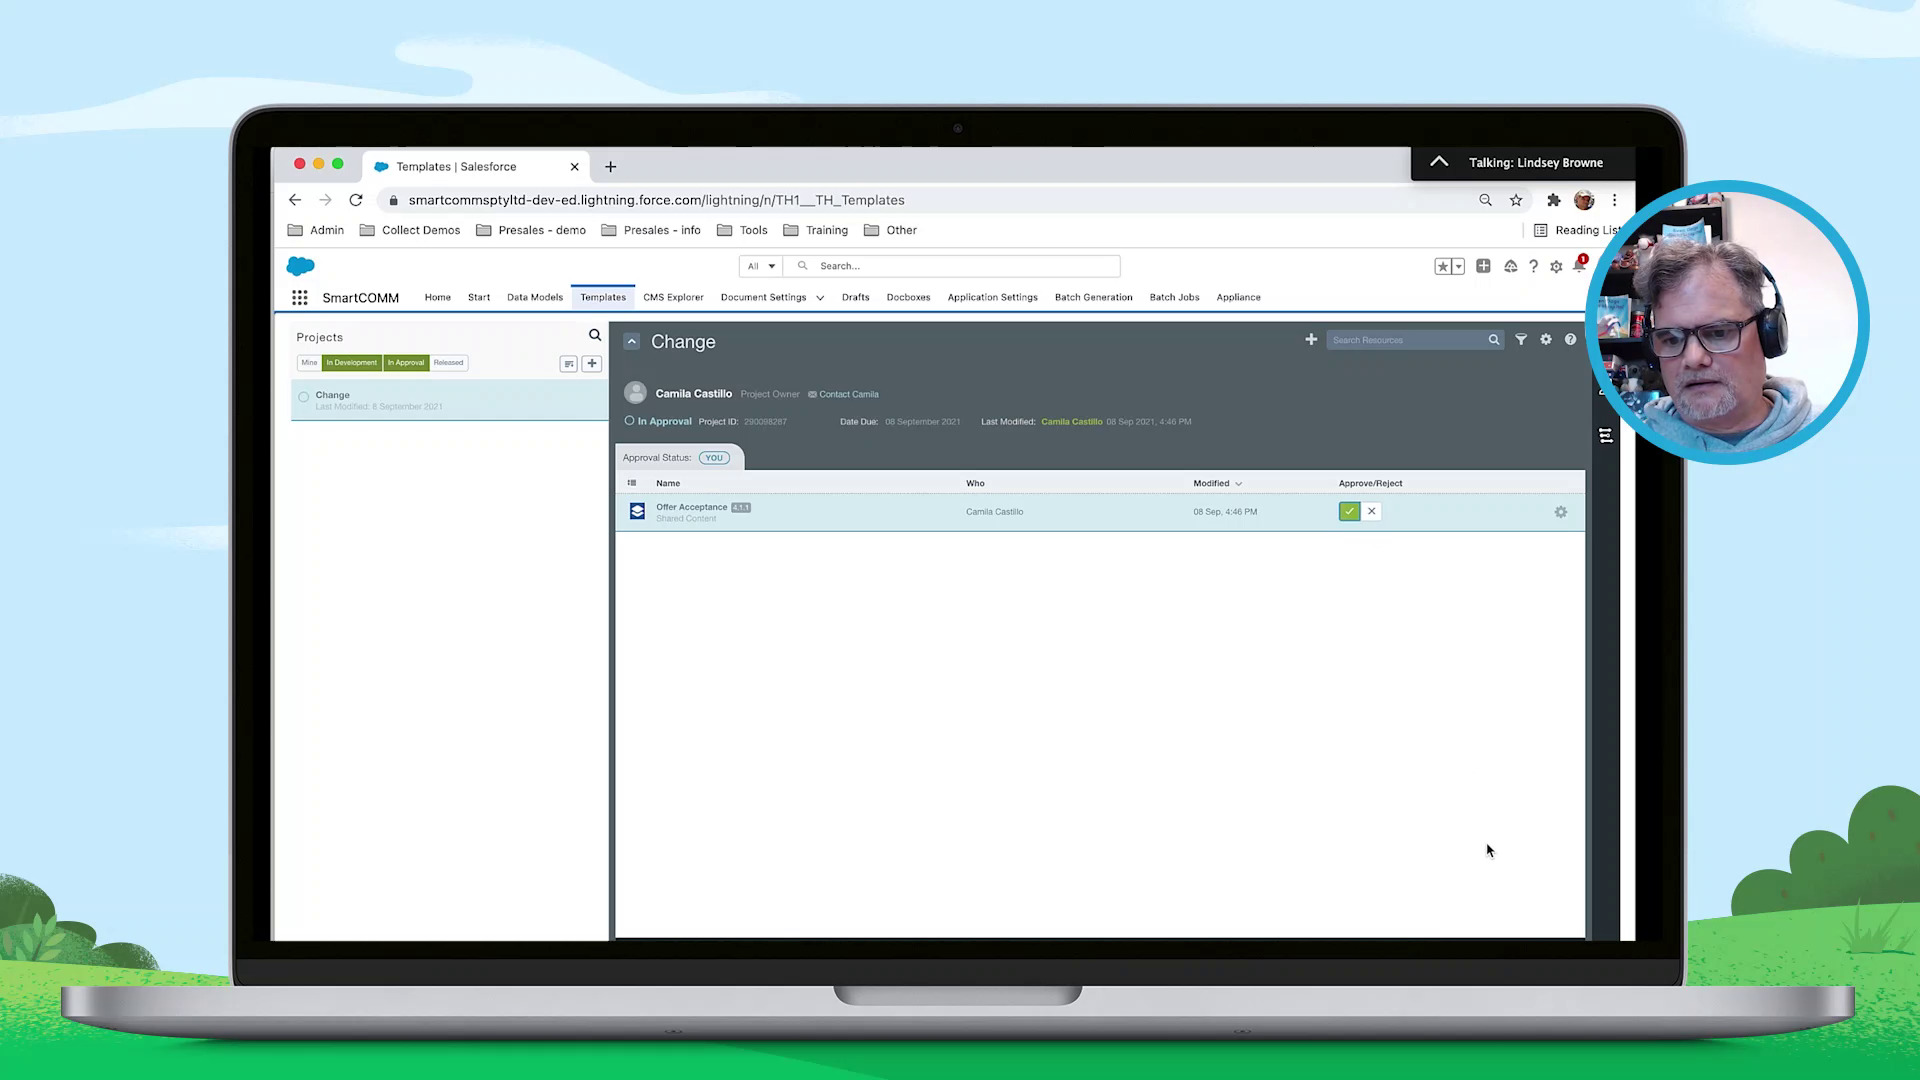Open the resource settings gear icon
The height and width of the screenshot is (1080, 1920).
pyautogui.click(x=1545, y=340)
